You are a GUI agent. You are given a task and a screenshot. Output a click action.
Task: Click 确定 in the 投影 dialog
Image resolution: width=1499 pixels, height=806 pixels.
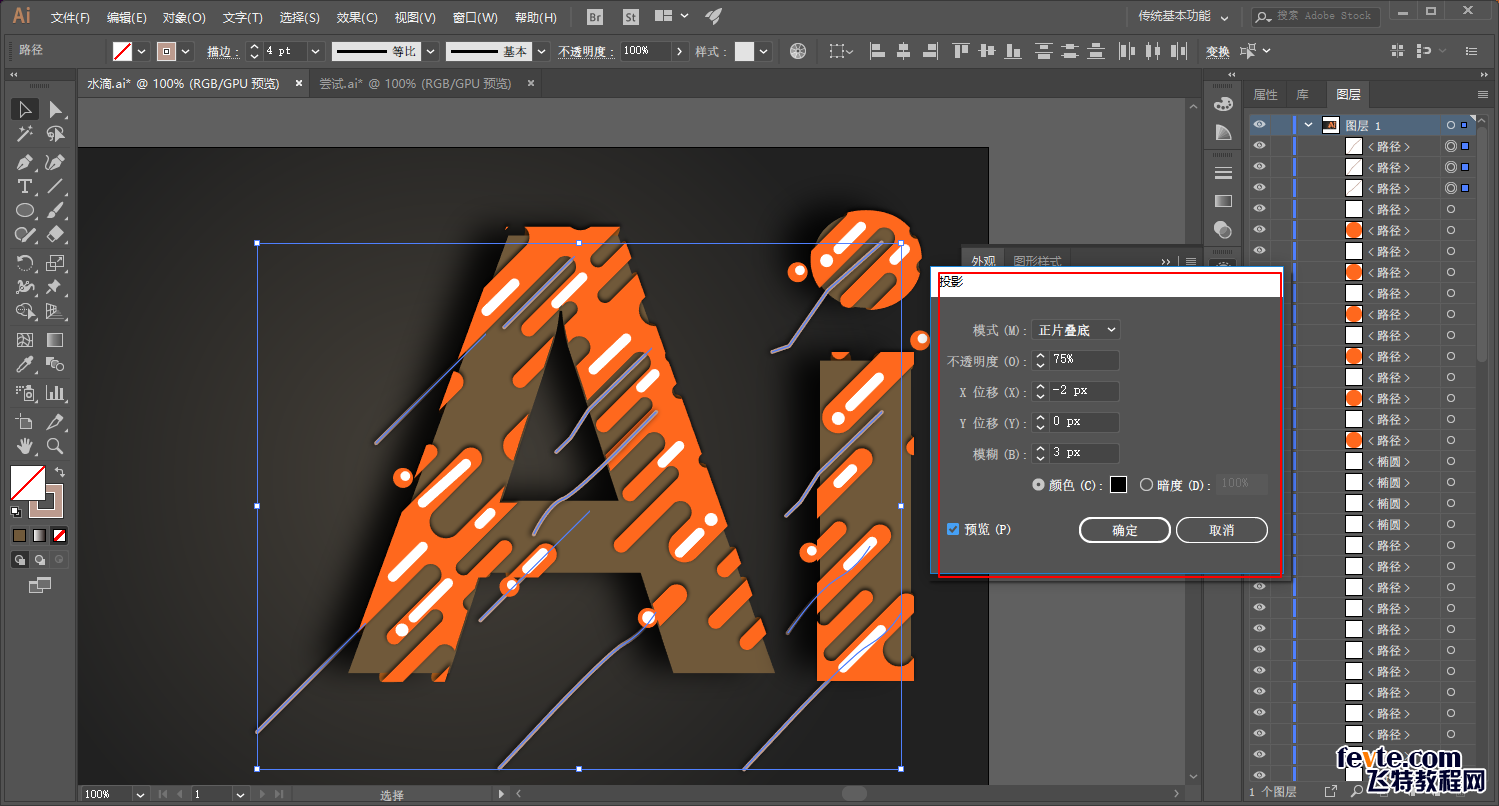coord(1125,530)
